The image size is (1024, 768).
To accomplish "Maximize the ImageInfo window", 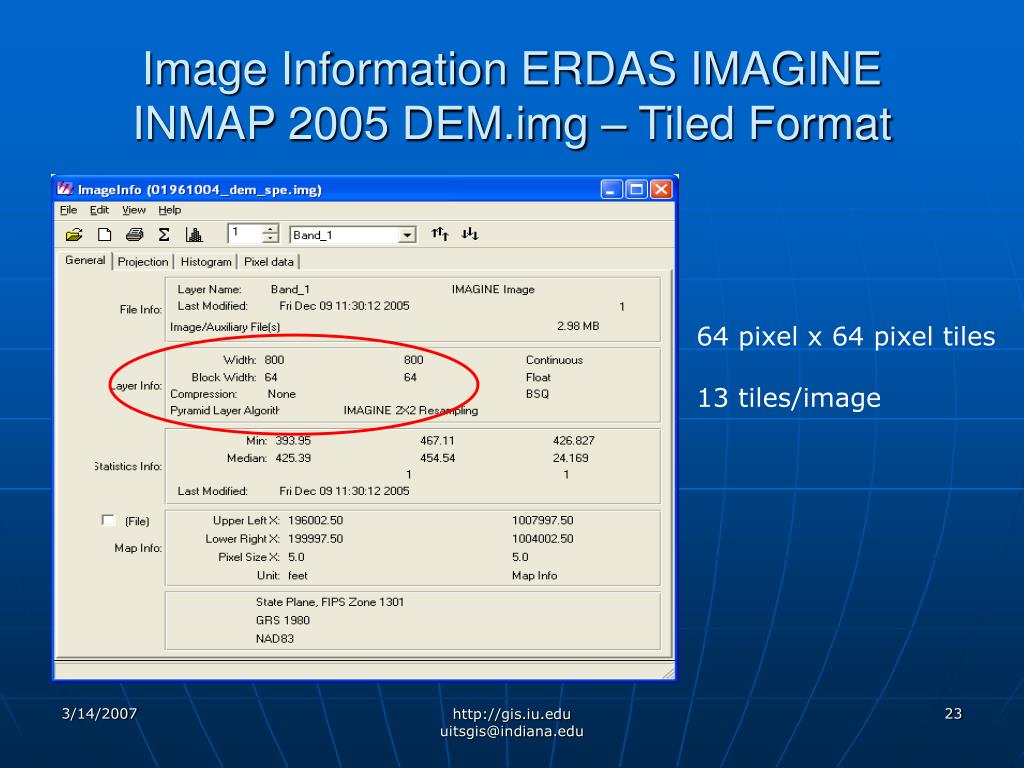I will [636, 189].
